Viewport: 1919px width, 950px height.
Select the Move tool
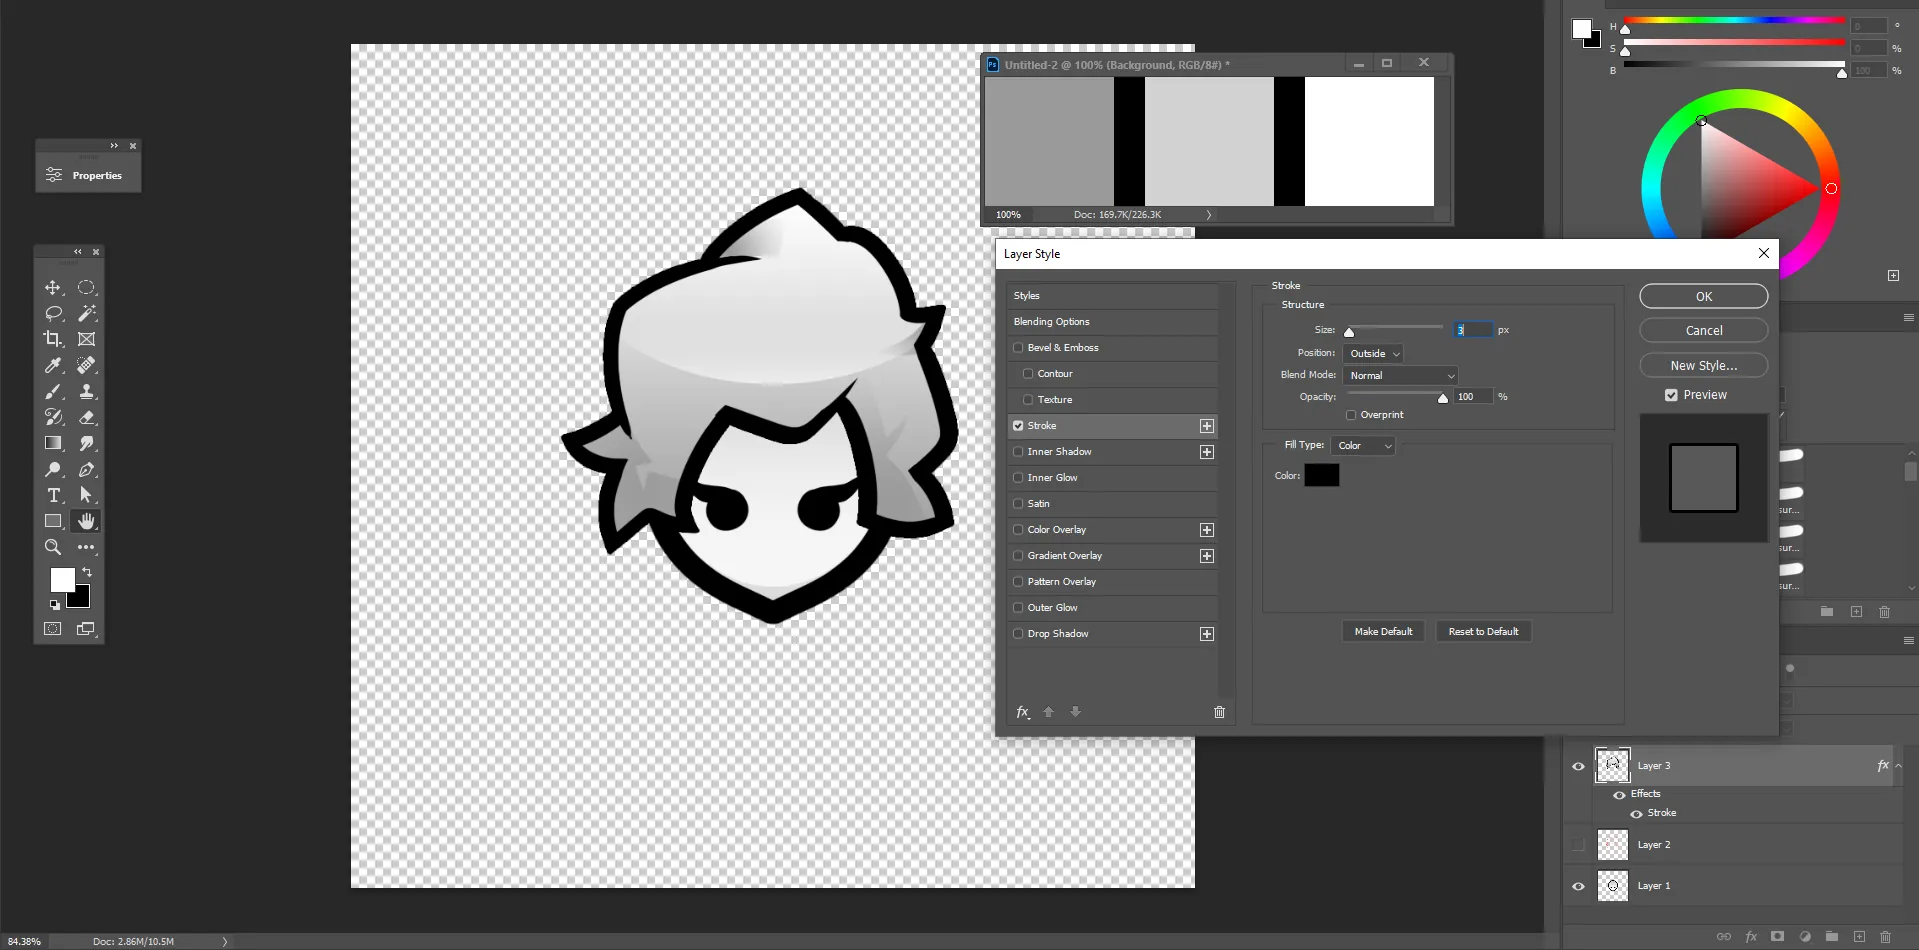click(53, 288)
